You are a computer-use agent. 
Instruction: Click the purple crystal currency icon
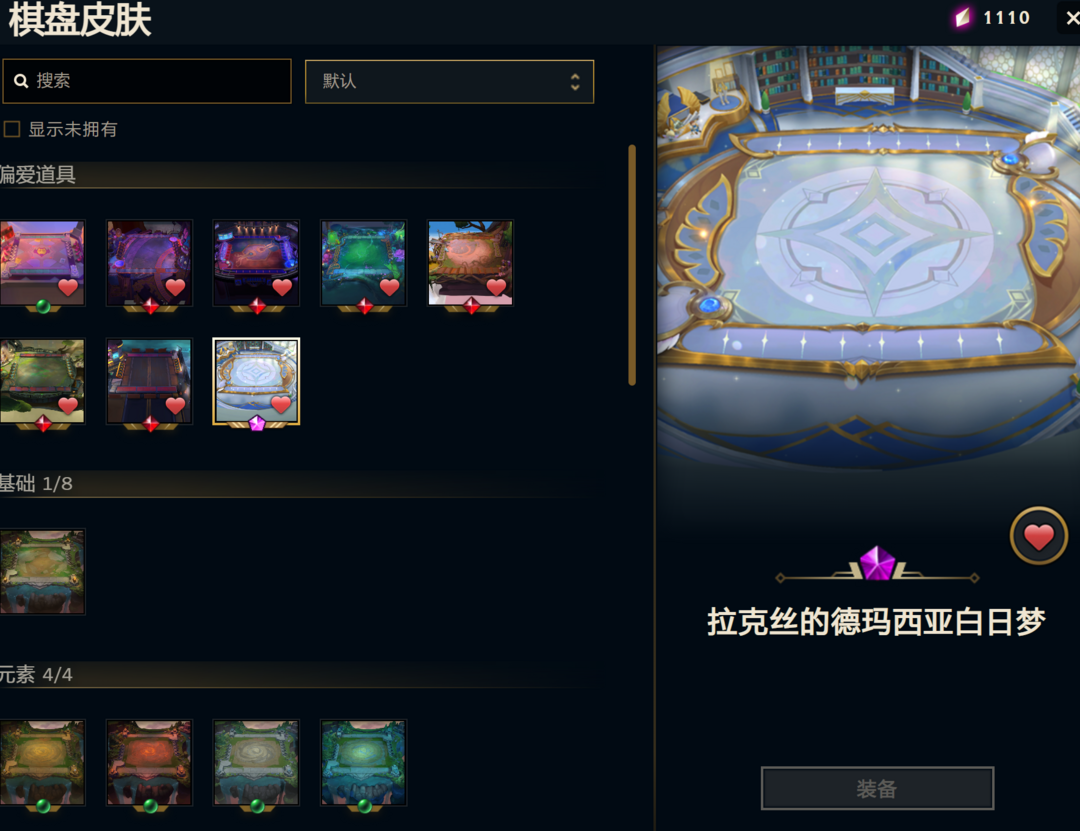click(x=963, y=17)
